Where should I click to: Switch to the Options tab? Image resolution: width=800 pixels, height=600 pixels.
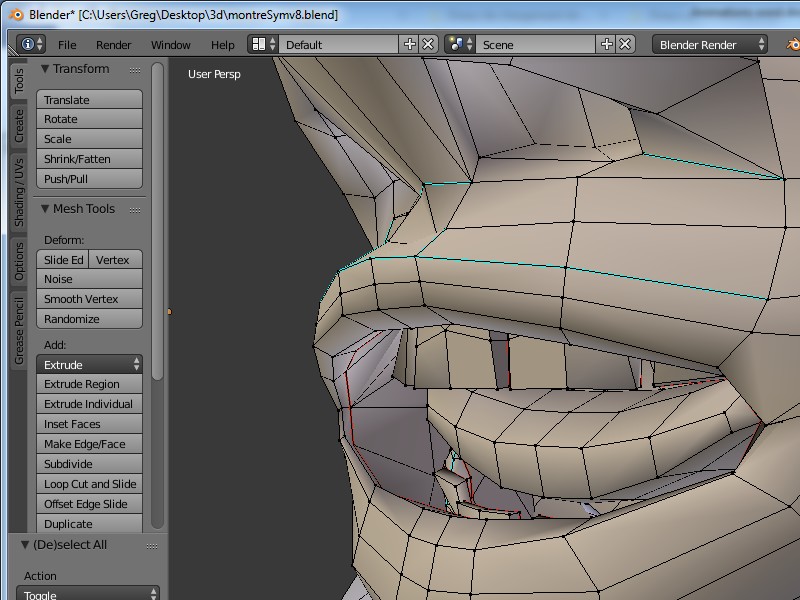(x=19, y=261)
